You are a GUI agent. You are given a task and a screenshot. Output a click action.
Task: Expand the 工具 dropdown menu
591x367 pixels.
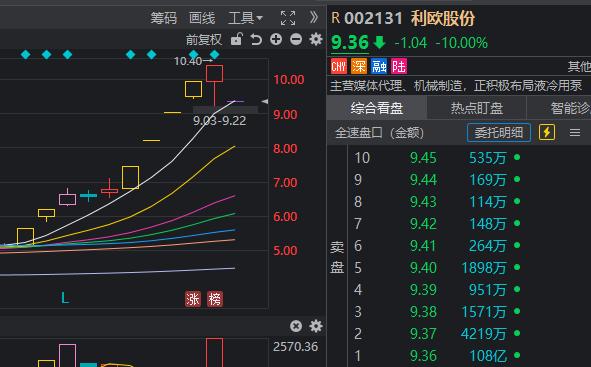click(245, 18)
